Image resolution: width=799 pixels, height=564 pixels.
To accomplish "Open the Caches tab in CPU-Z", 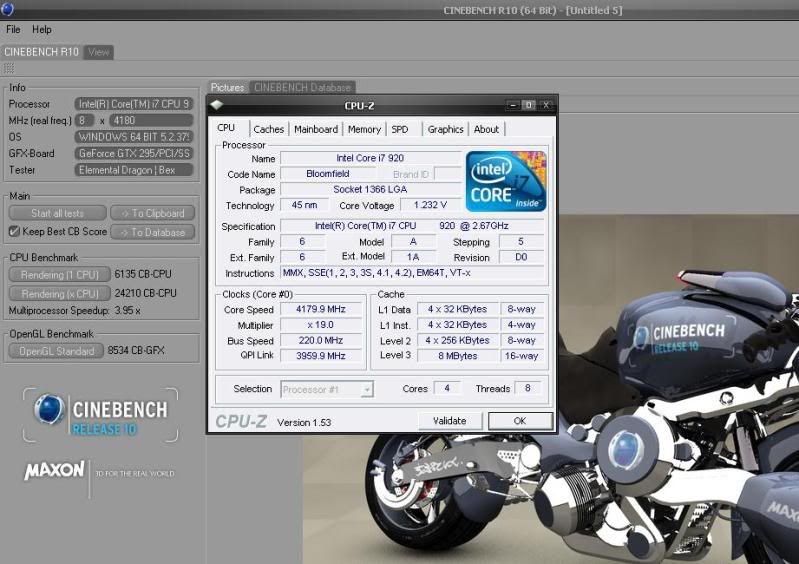I will click(x=269, y=129).
